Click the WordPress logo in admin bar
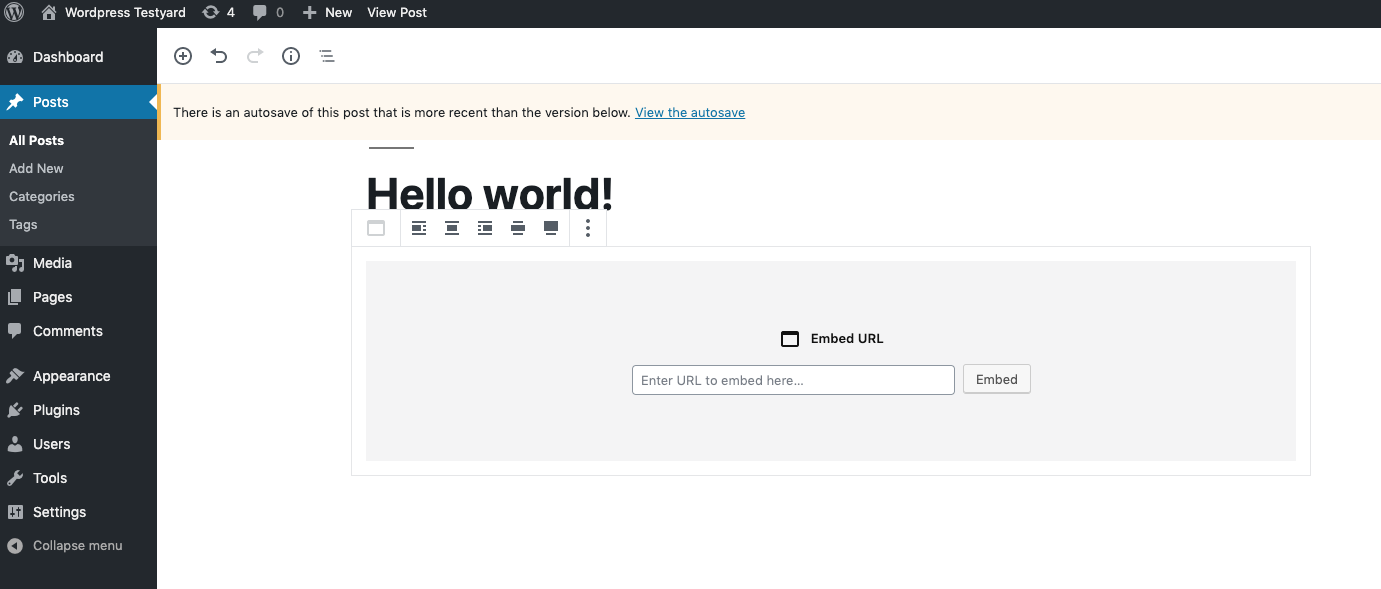The width and height of the screenshot is (1381, 589). tap(14, 13)
